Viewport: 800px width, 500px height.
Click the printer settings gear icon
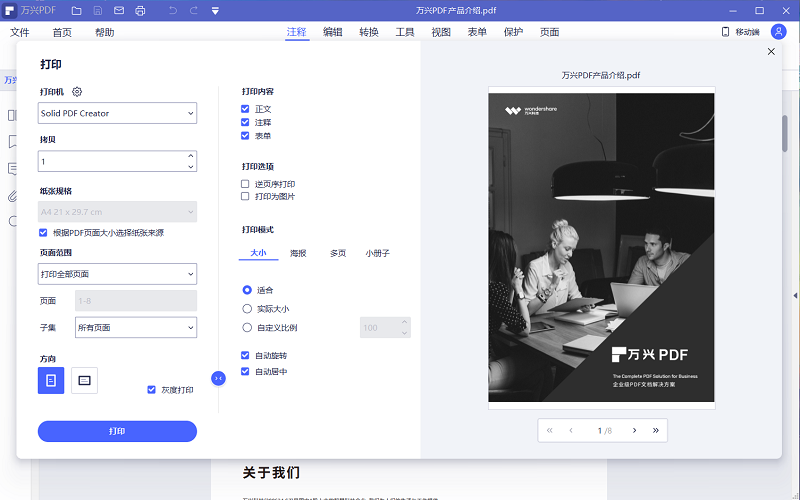pos(77,92)
